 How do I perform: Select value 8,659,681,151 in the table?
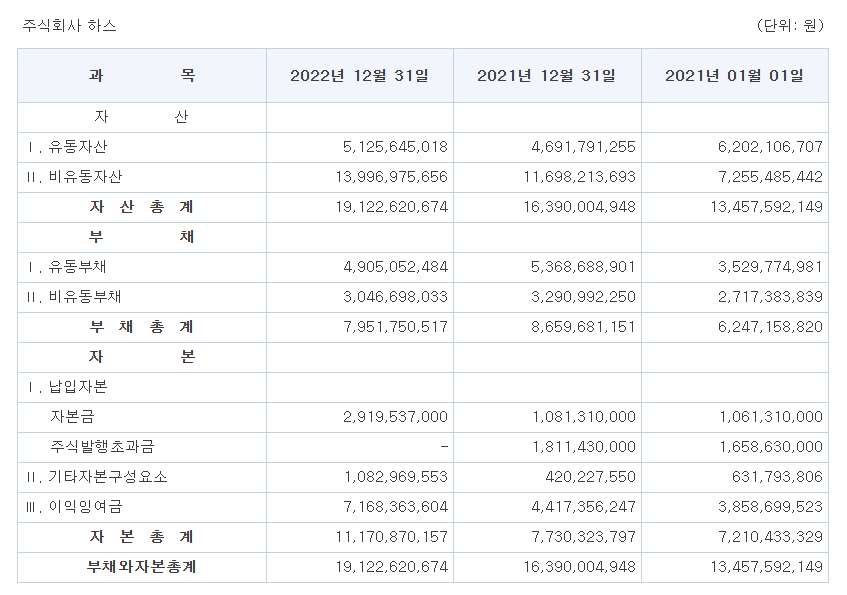point(583,327)
